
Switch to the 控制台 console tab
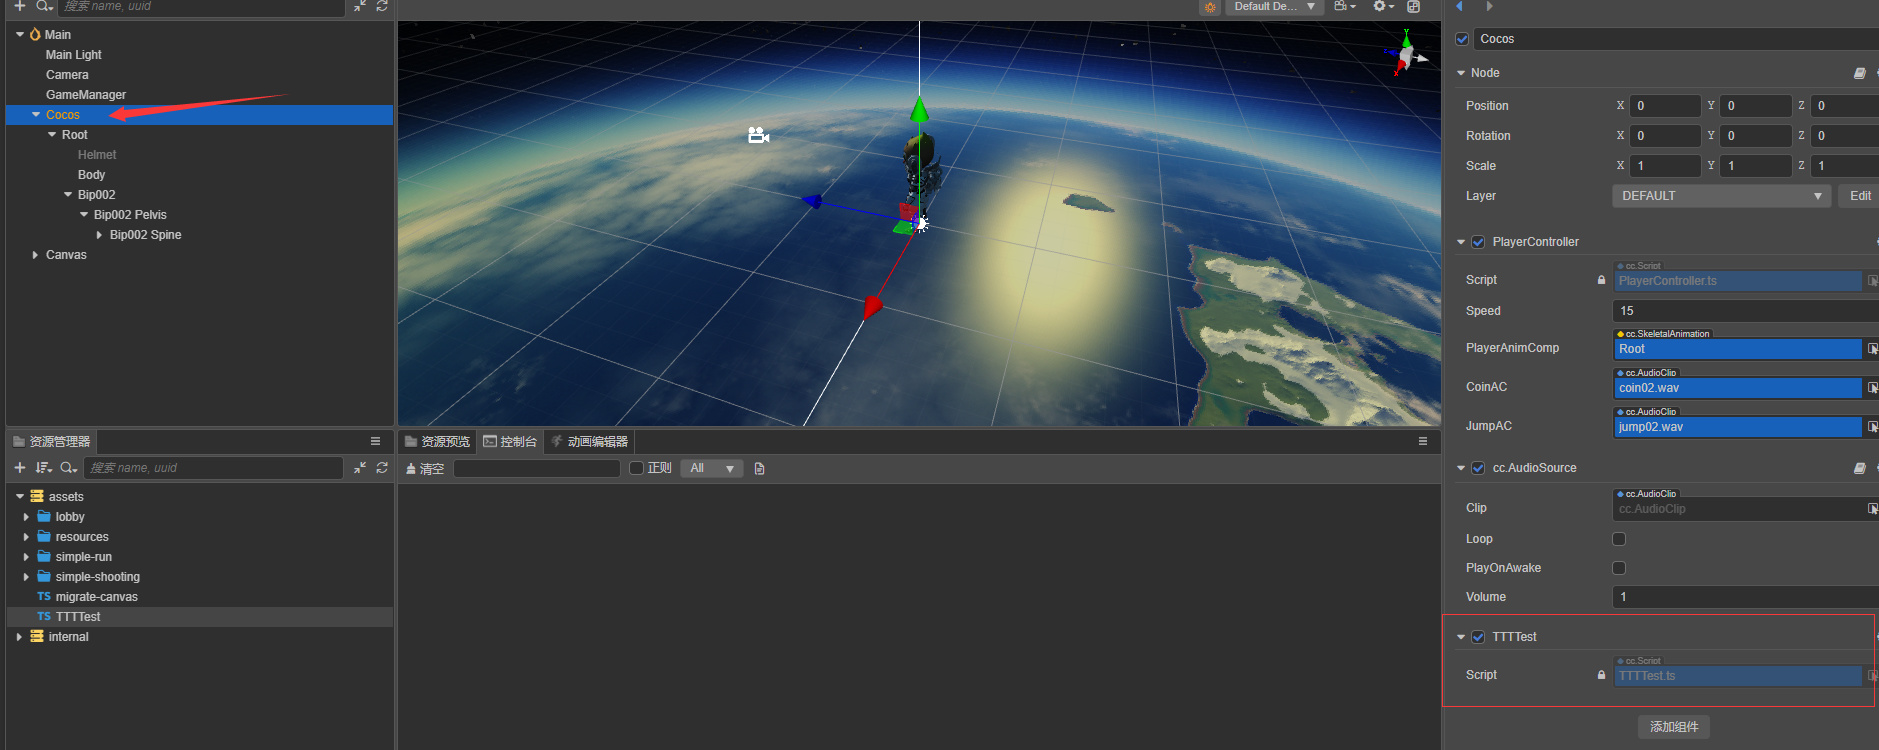pos(510,441)
